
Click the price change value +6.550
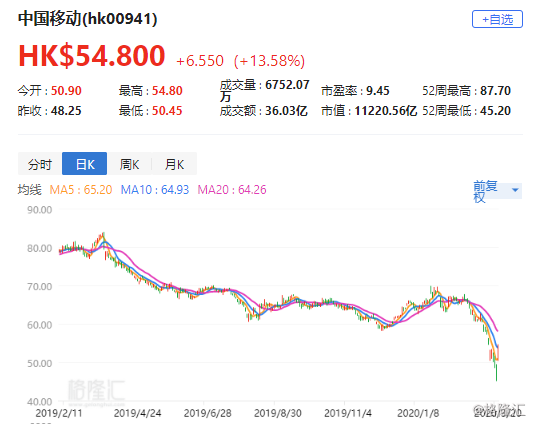tap(200, 61)
